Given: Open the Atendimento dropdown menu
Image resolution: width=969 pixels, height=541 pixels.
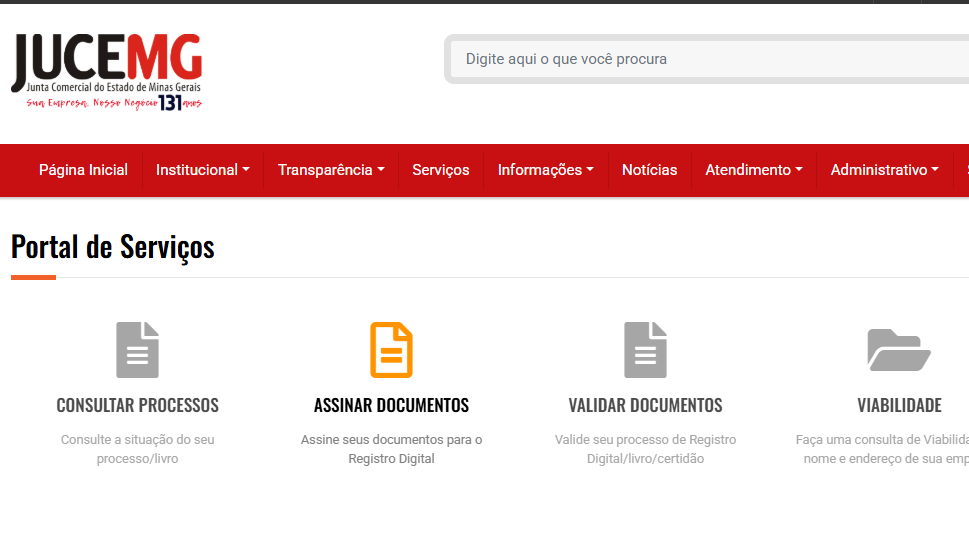Looking at the screenshot, I should coord(754,170).
